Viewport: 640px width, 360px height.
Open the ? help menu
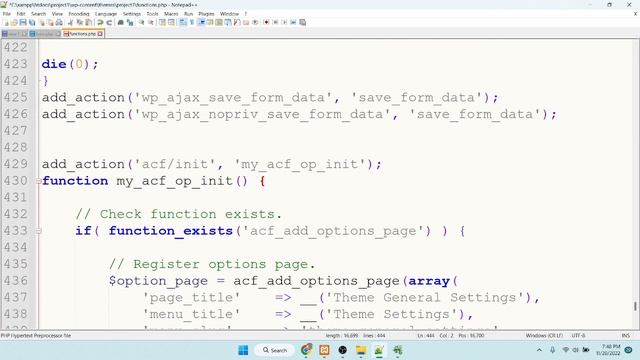pyautogui.click(x=246, y=14)
